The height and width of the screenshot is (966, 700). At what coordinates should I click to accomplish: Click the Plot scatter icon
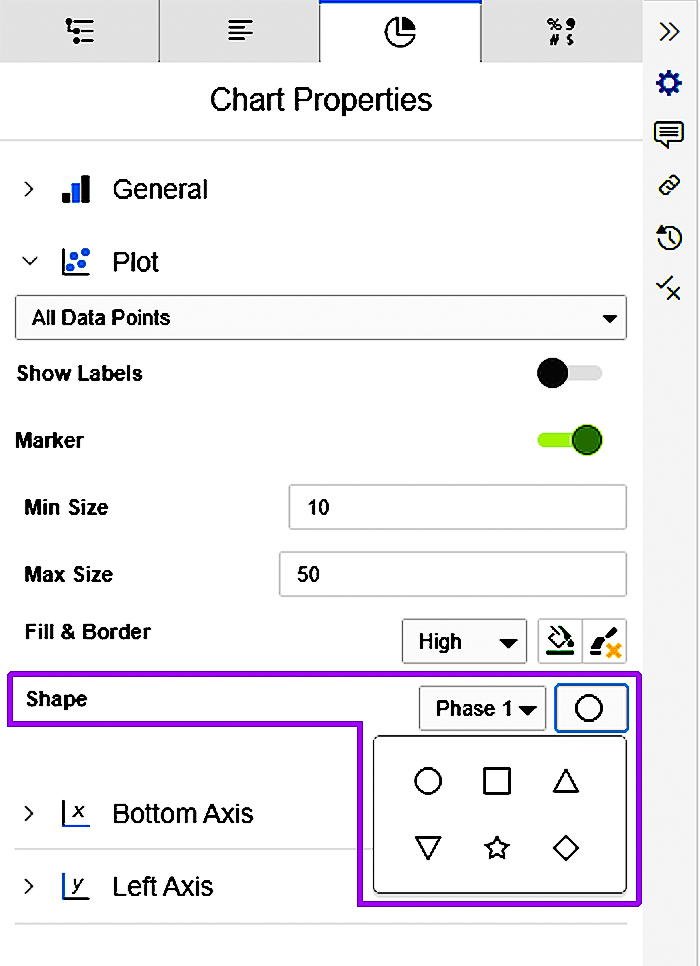coord(76,261)
